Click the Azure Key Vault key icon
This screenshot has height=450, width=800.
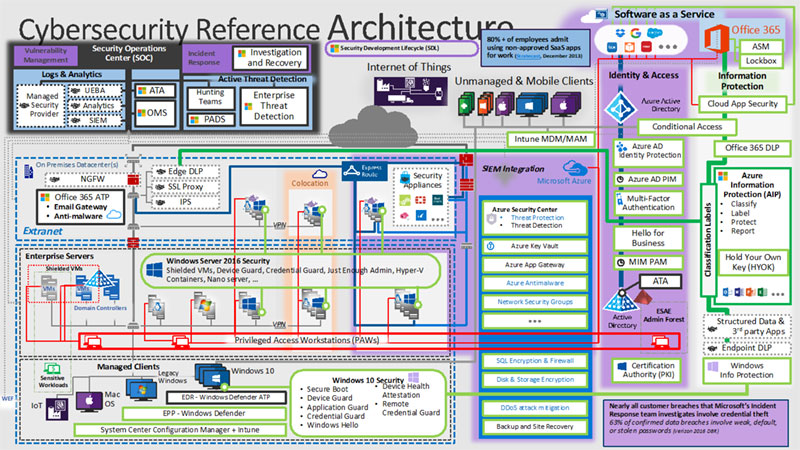coord(490,246)
